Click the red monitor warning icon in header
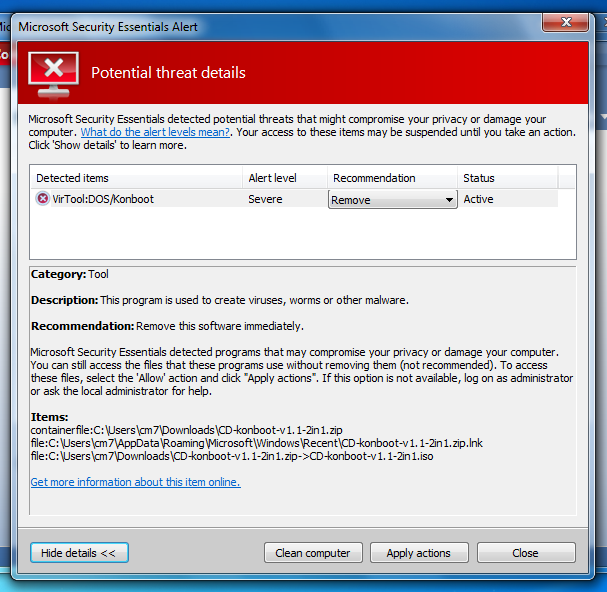Image resolution: width=607 pixels, height=592 pixels. tap(53, 74)
